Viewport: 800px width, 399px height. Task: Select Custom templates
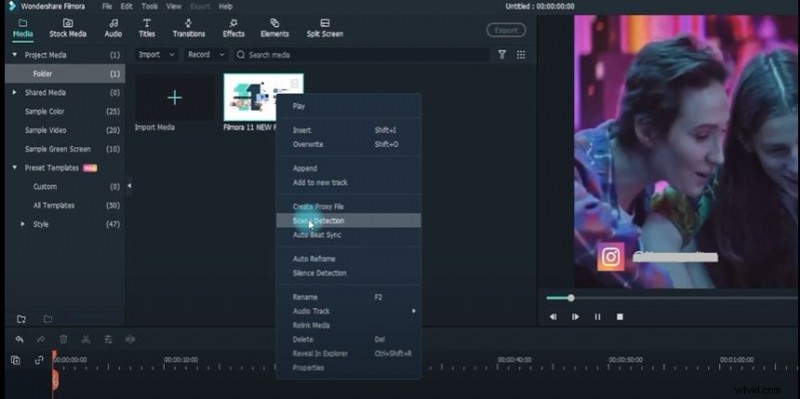(65, 186)
